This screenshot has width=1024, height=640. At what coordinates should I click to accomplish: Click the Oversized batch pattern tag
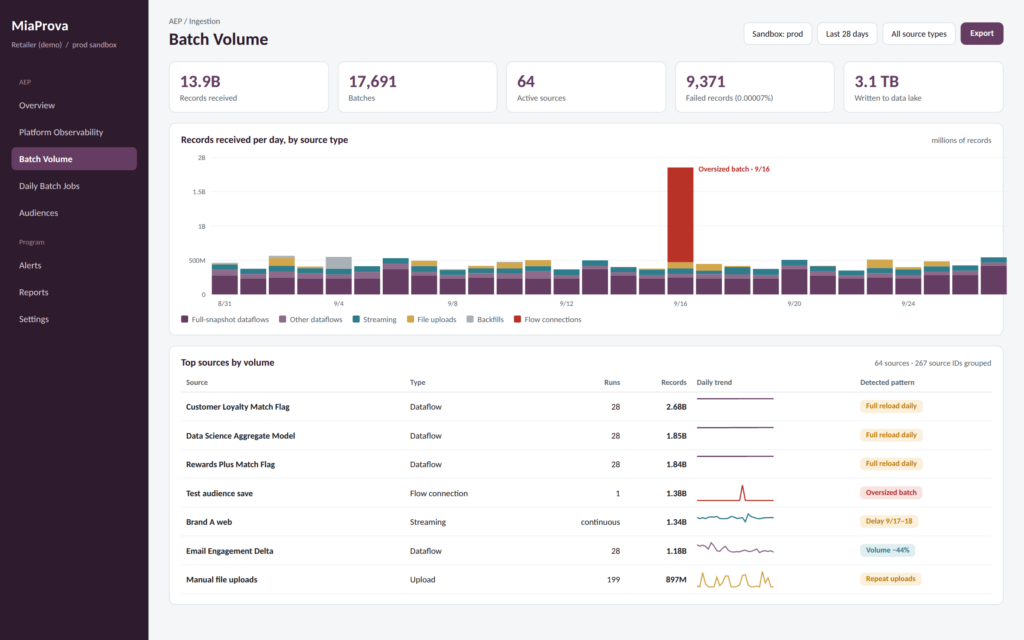891,492
